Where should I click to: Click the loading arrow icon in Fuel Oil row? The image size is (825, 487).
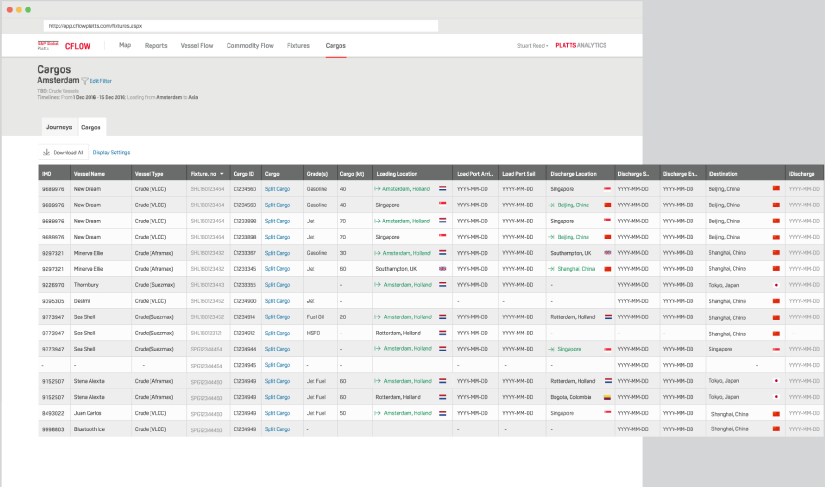[x=377, y=317]
